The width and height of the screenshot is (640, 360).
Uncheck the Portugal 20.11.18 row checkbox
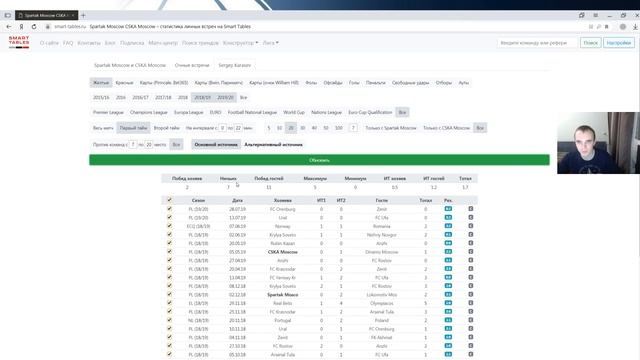169,320
